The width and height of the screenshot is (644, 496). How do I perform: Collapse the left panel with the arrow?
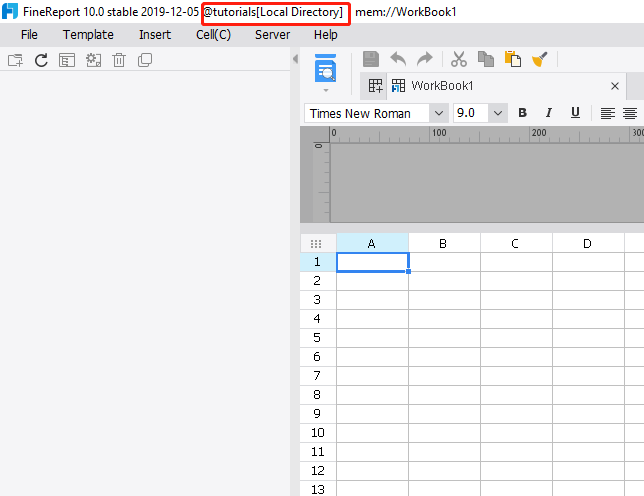click(295, 59)
